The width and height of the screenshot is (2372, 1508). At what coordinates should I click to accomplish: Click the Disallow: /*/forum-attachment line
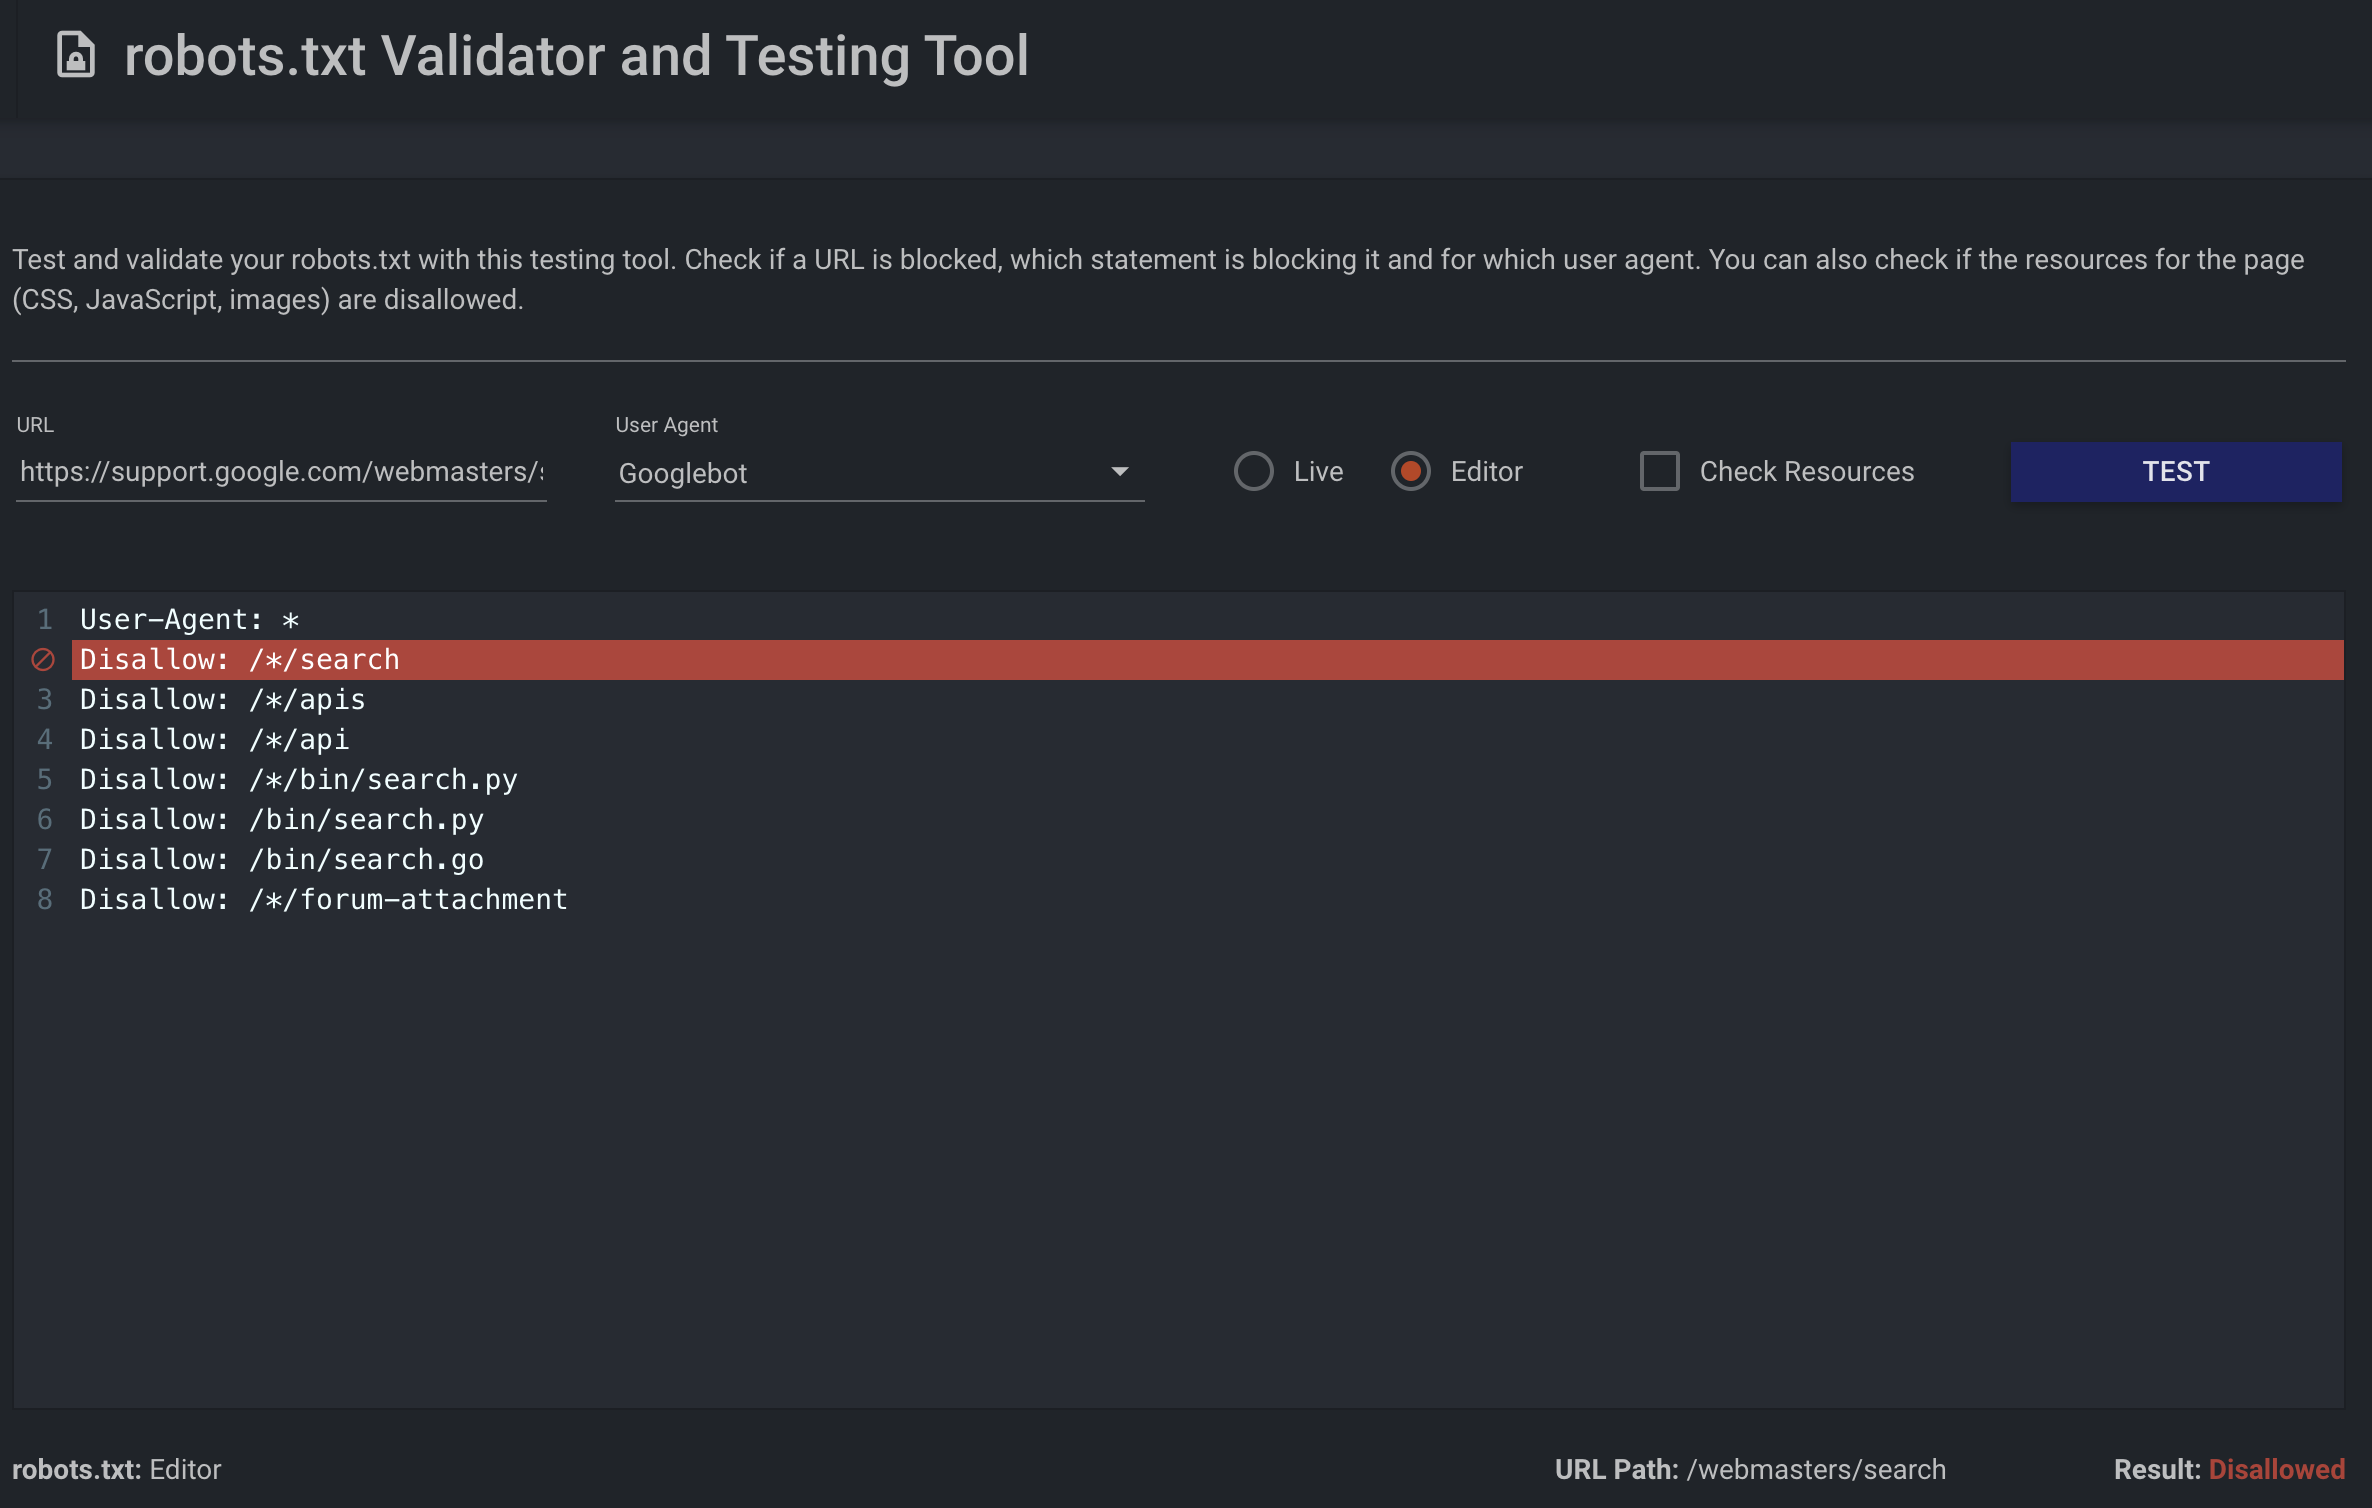[323, 900]
